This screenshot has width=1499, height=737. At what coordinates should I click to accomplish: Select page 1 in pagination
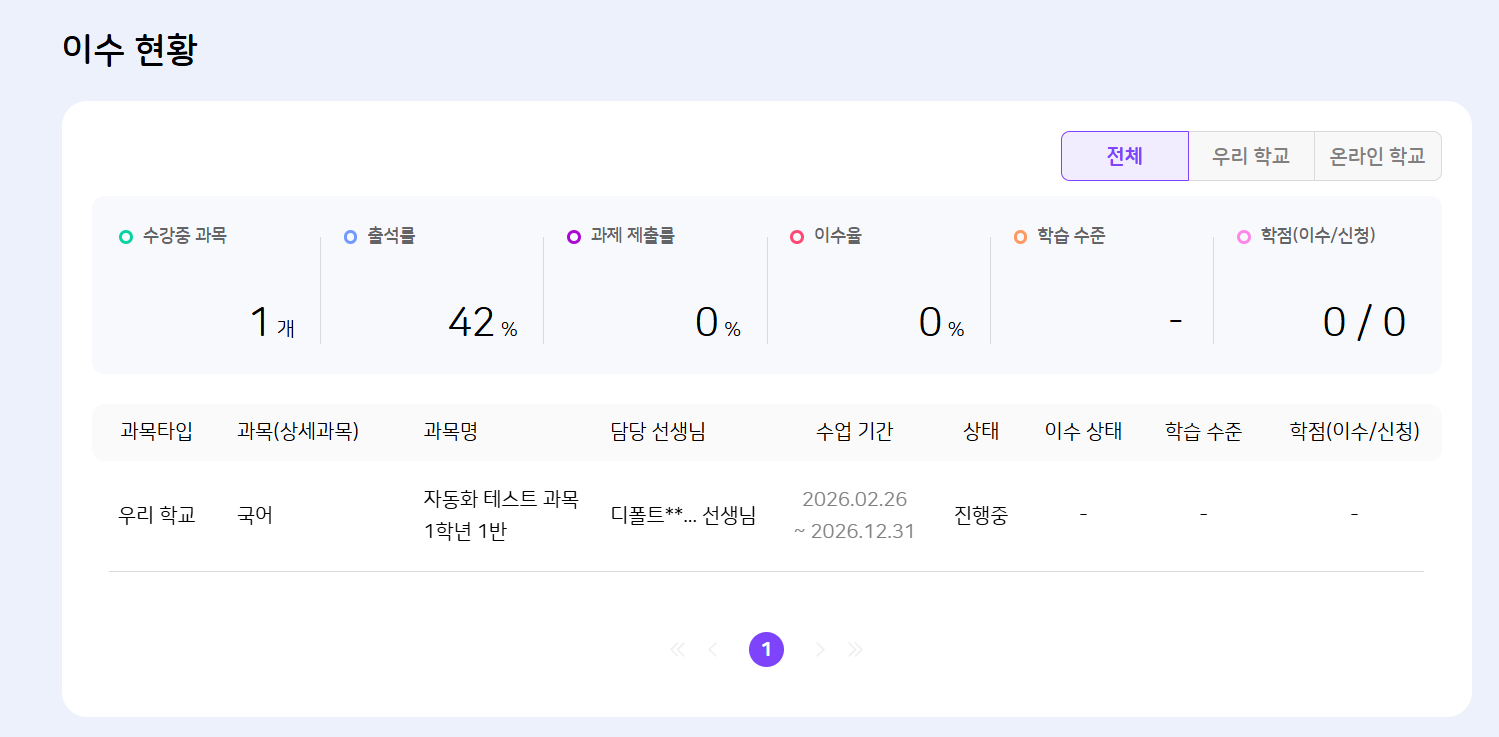click(766, 650)
